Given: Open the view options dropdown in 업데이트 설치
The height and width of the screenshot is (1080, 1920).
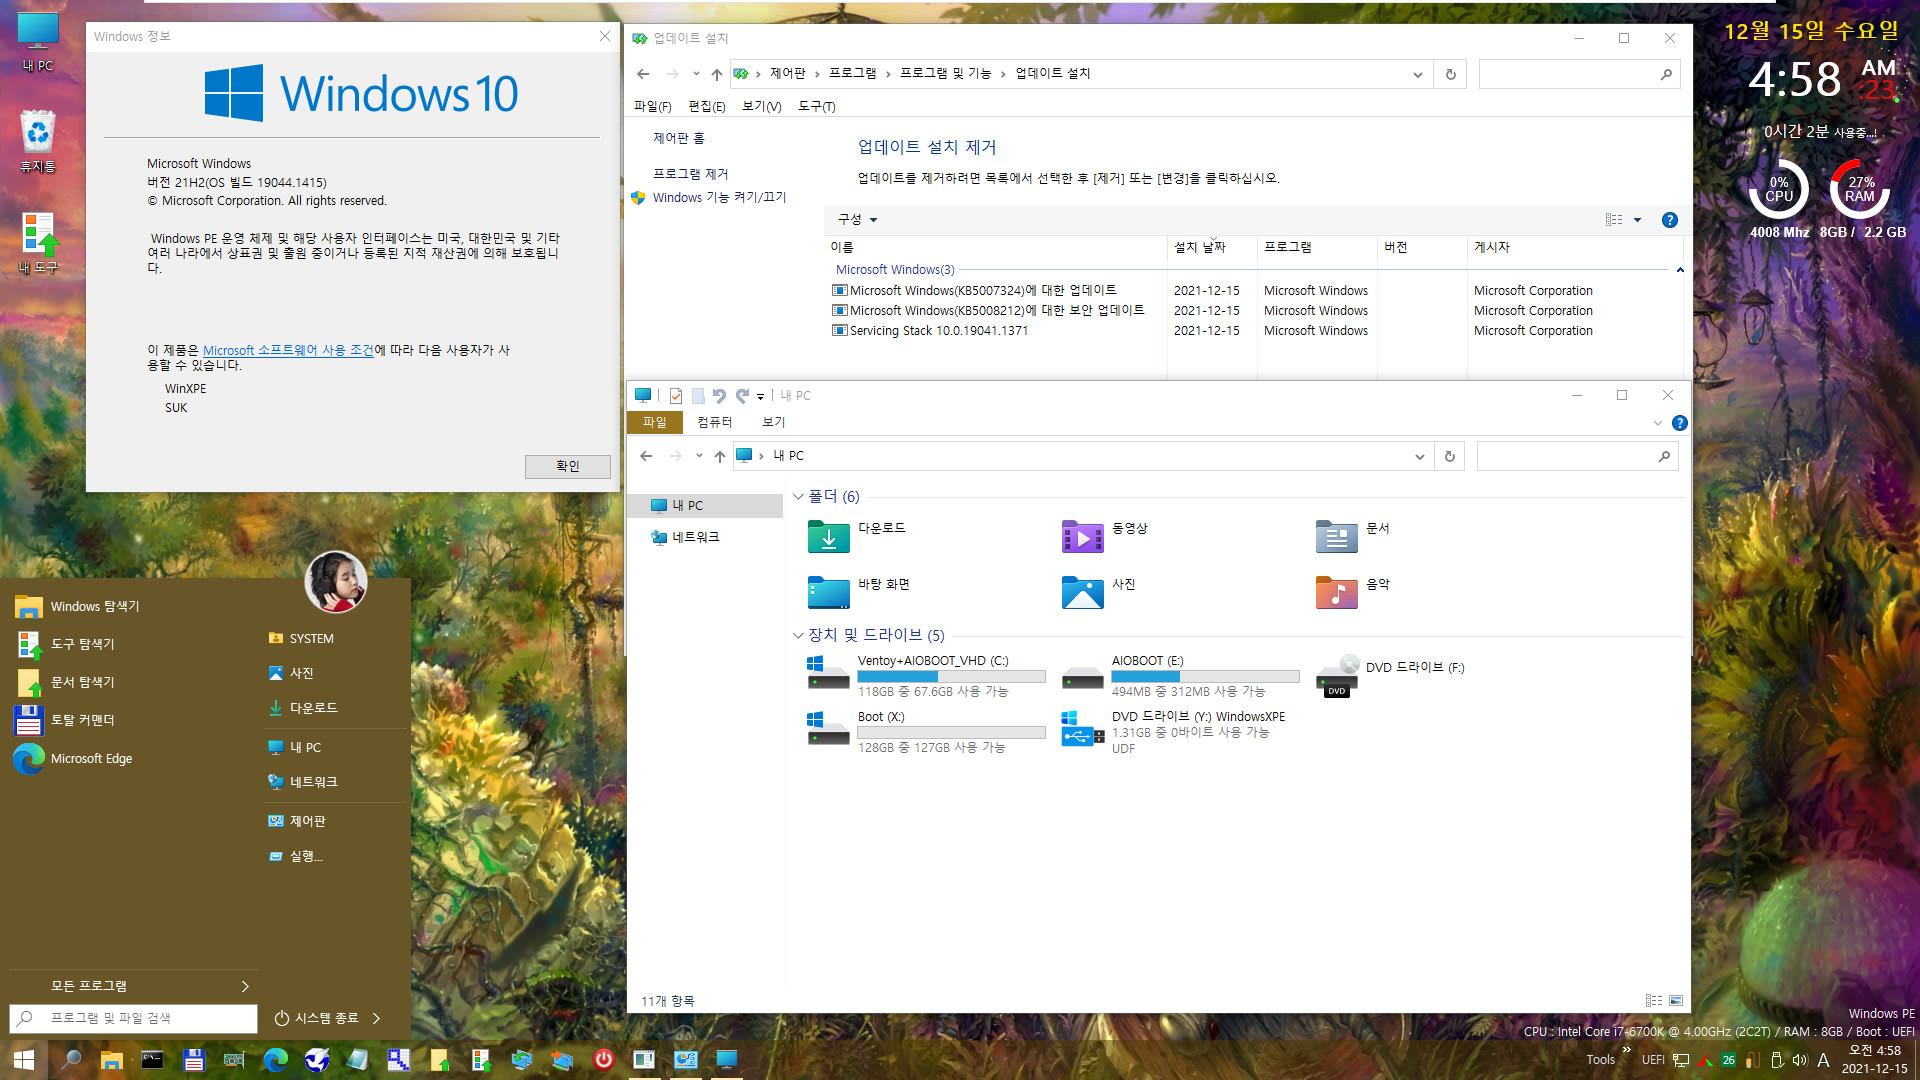Looking at the screenshot, I should (1637, 220).
